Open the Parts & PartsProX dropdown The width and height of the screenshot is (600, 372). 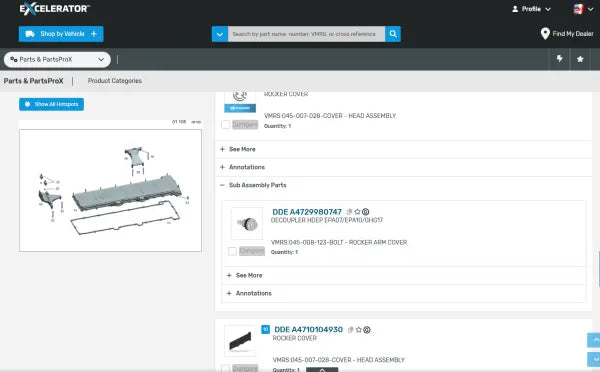pos(57,59)
